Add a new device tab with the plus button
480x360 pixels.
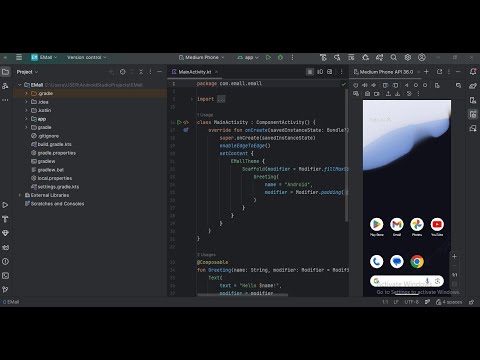[x=426, y=72]
